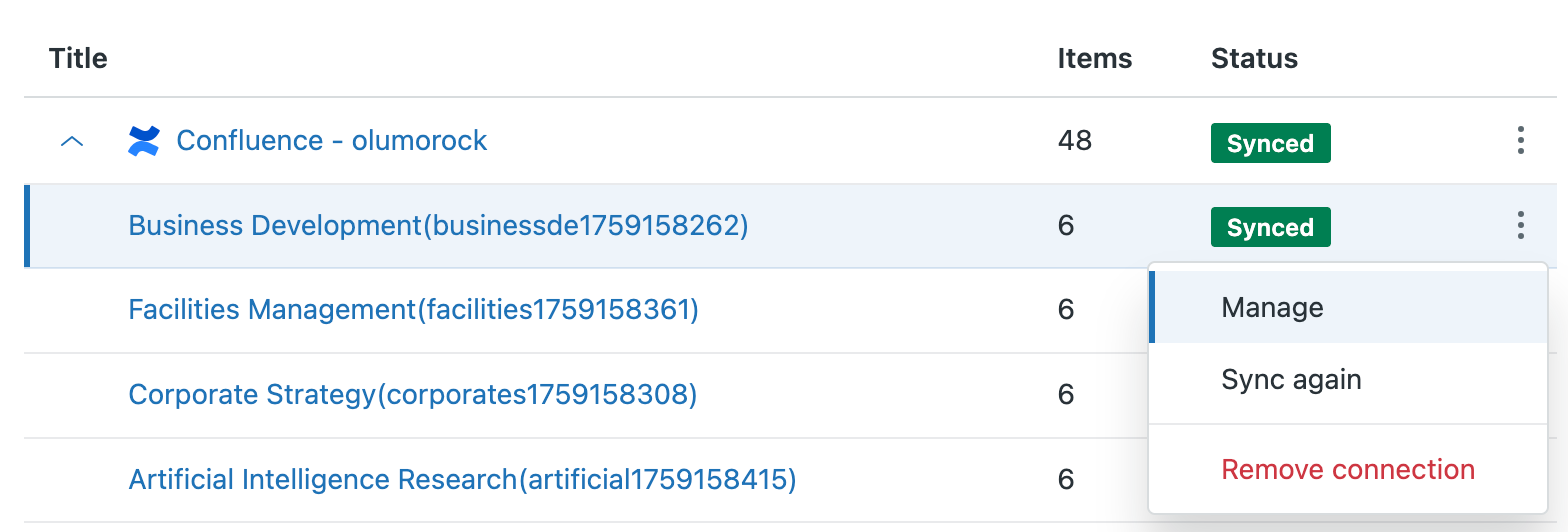1568x532 pixels.
Task: Select Sync again in the menu
Action: point(1291,380)
